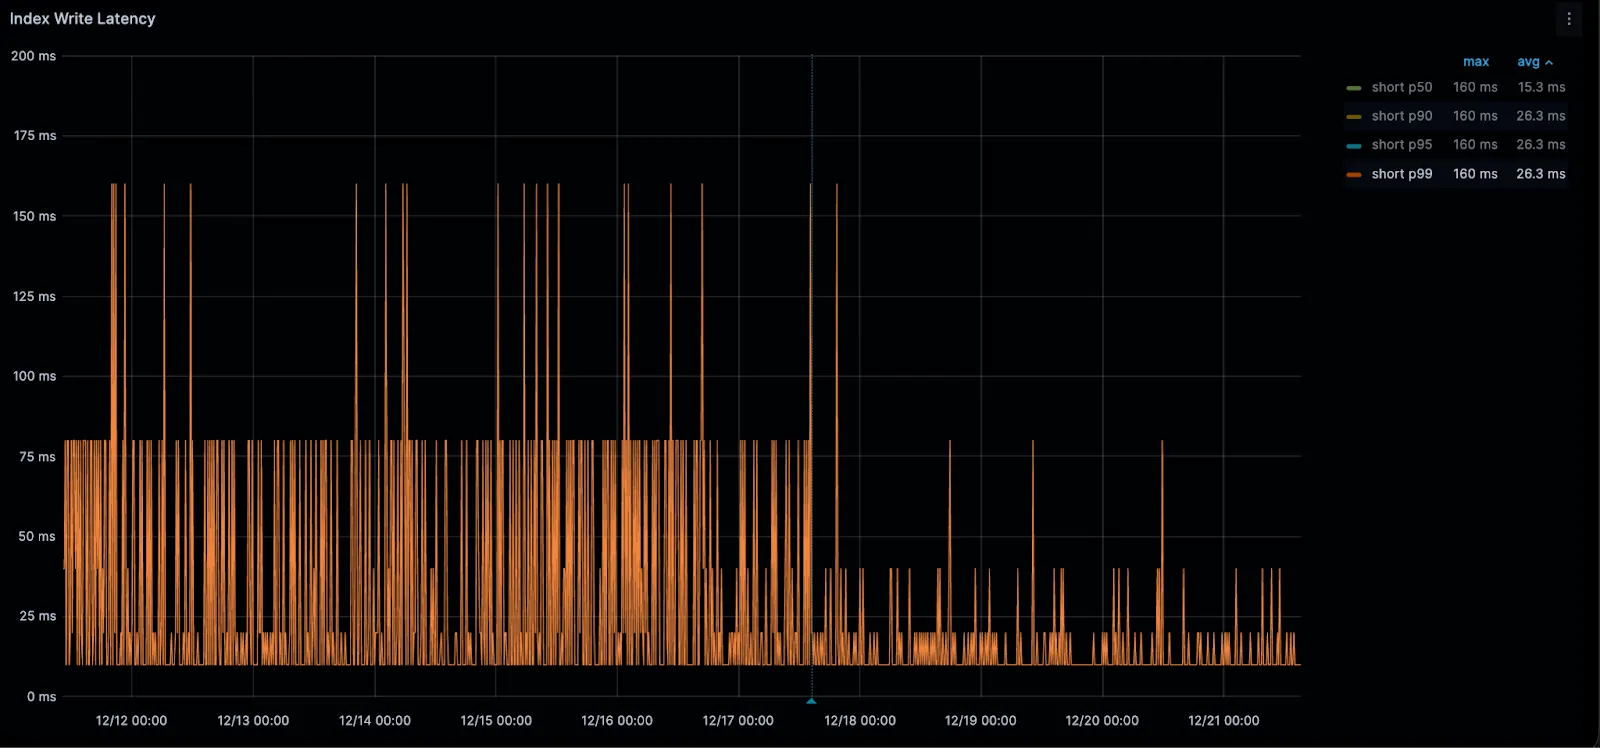Click the 125 ms y-axis label
The height and width of the screenshot is (748, 1600).
pyautogui.click(x=35, y=297)
